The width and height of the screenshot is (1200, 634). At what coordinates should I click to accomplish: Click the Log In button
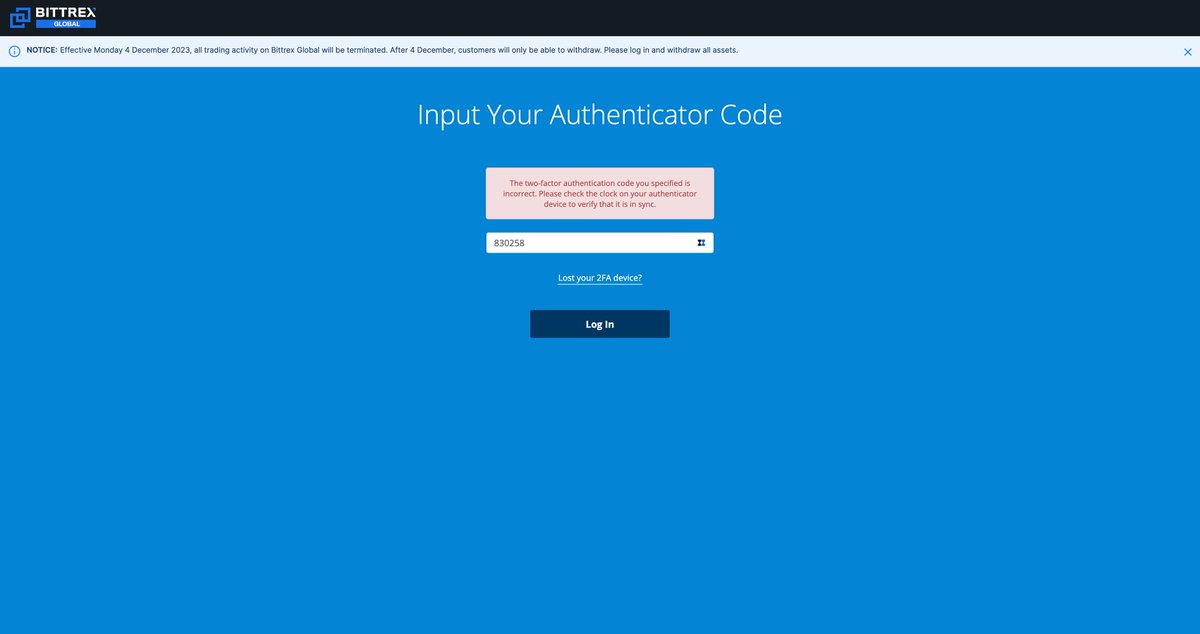coord(600,324)
